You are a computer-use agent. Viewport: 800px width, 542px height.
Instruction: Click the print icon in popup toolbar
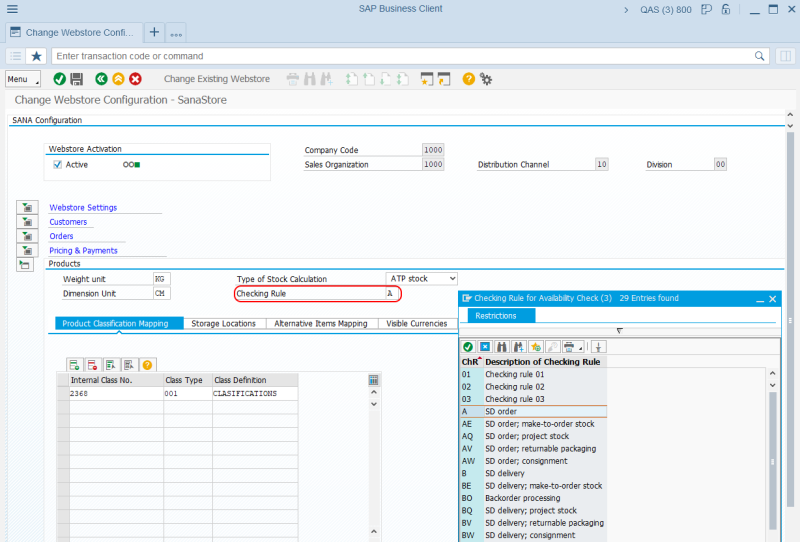point(569,347)
